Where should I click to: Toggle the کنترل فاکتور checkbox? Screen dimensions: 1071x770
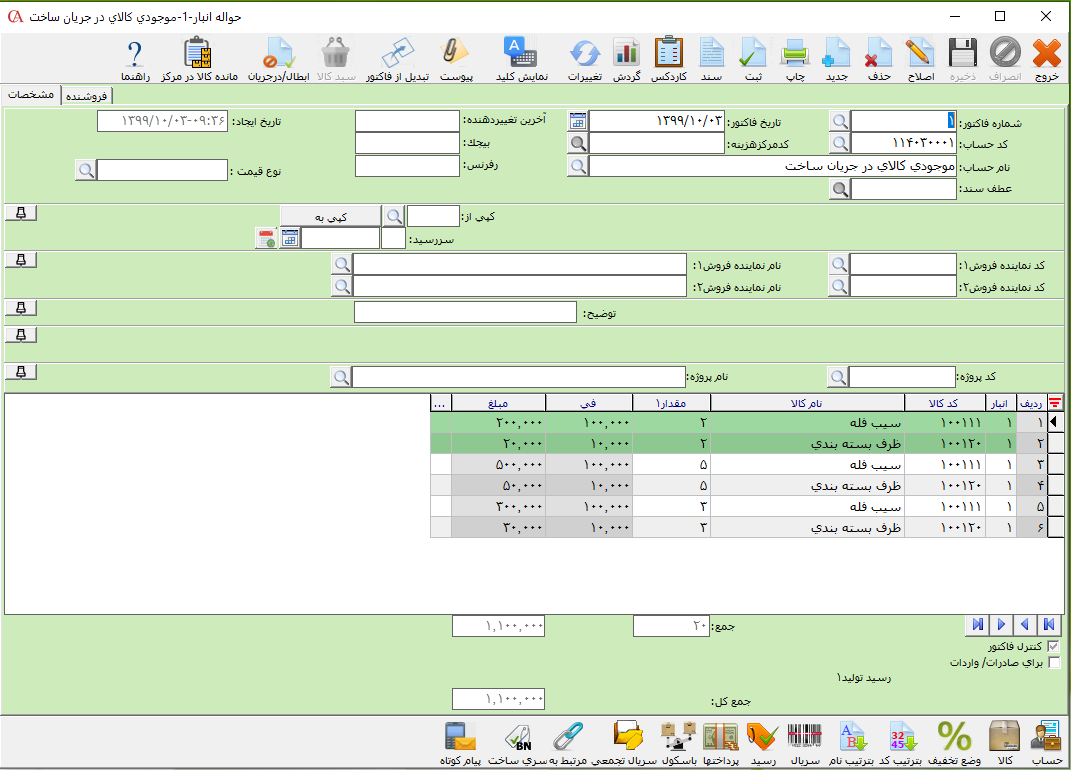[x=1053, y=647]
